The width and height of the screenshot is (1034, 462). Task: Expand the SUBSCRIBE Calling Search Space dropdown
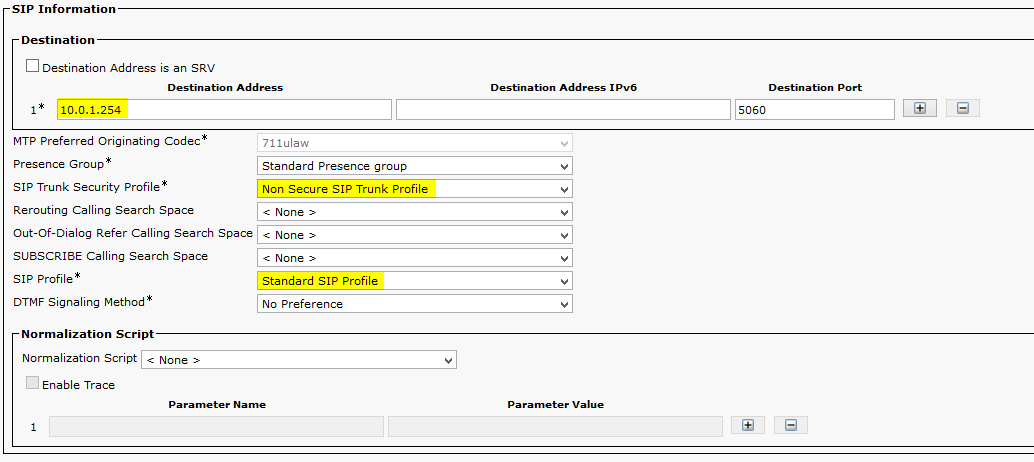[x=415, y=258]
